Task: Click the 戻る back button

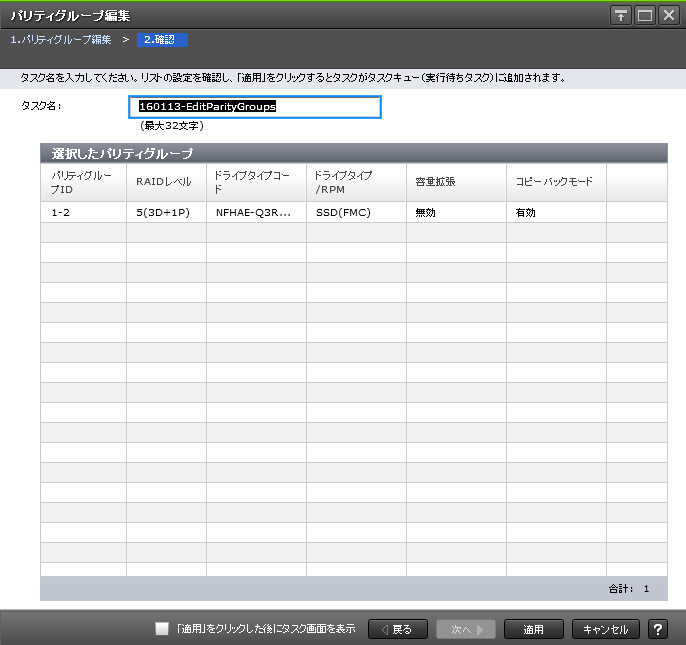Action: click(398, 629)
